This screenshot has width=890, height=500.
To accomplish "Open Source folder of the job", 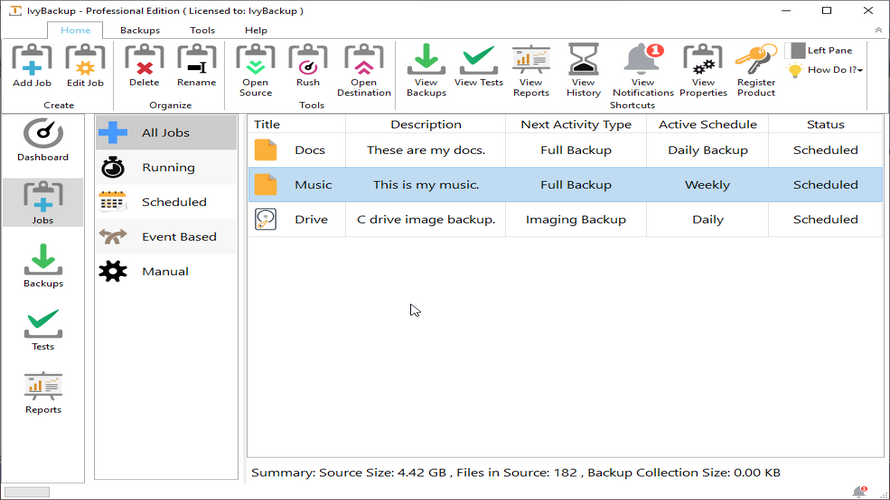I will tap(255, 70).
